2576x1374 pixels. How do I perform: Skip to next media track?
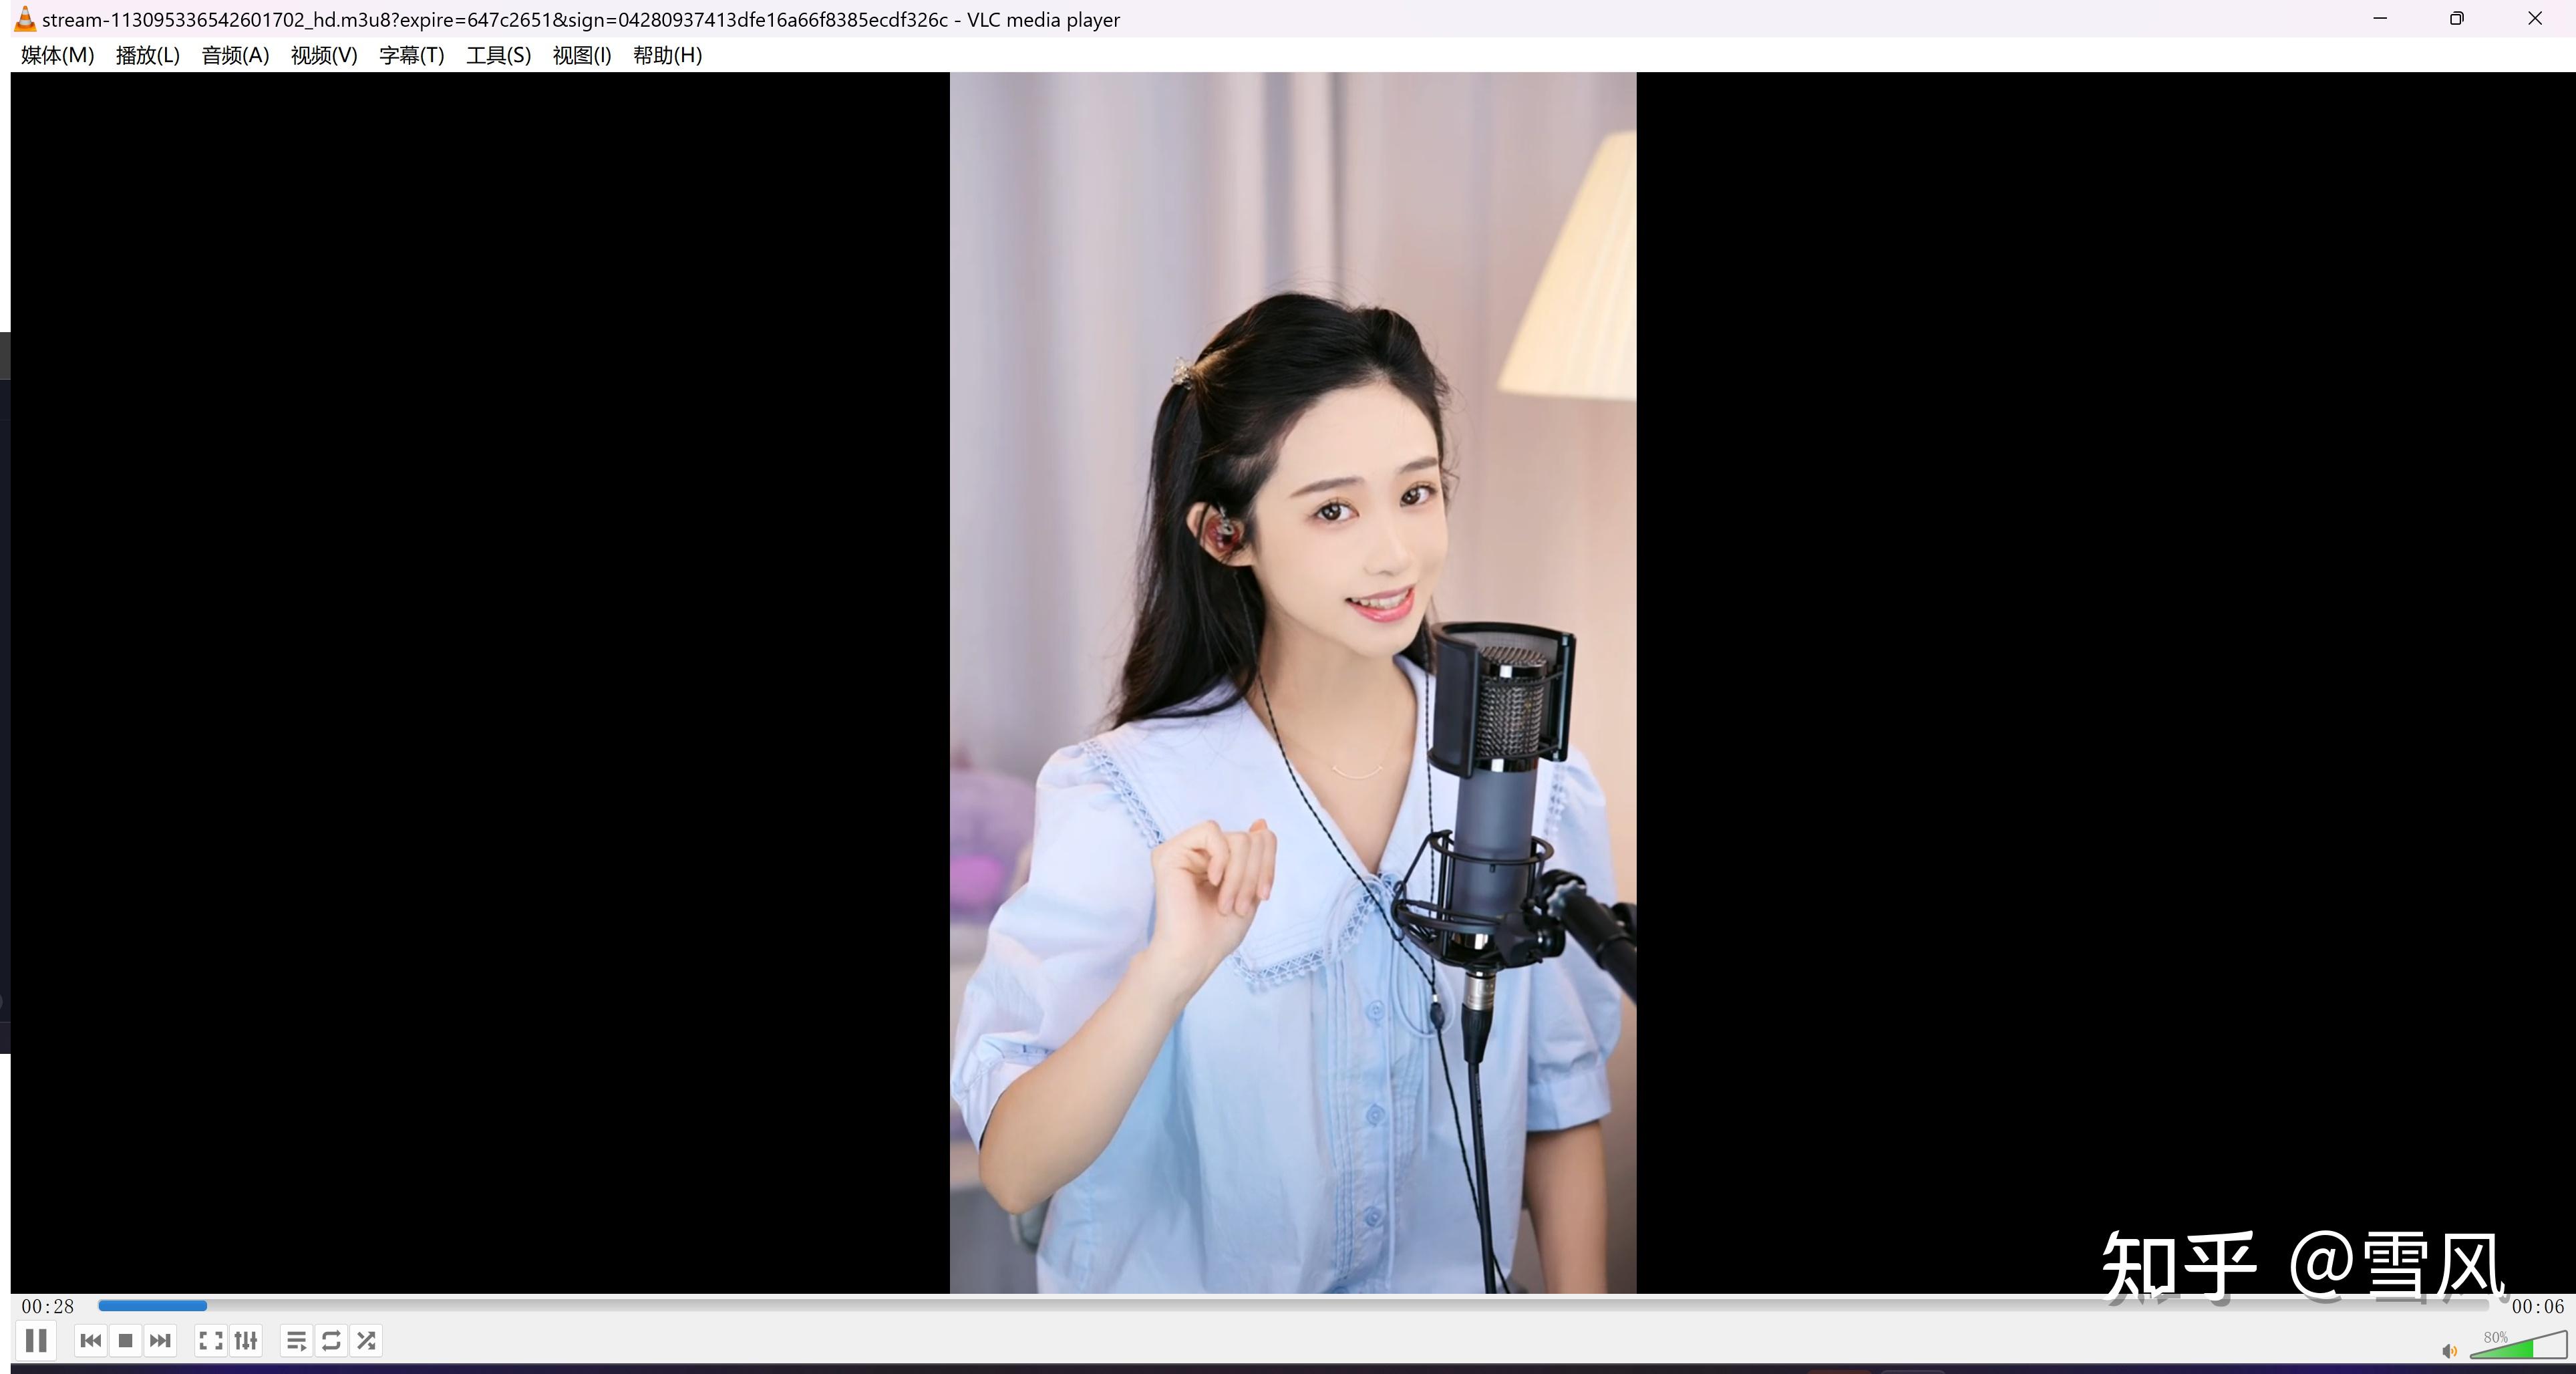click(x=160, y=1340)
